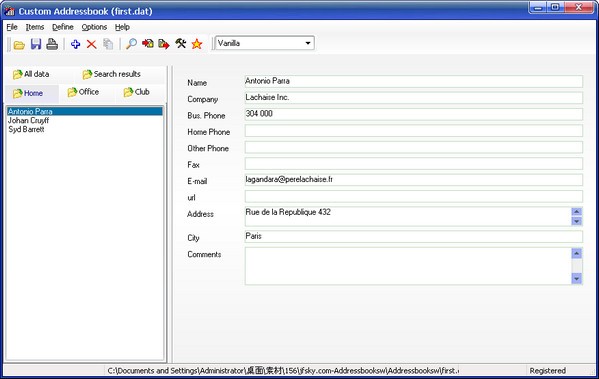The image size is (599, 379).
Task: Click the Address field text area
Action: (x=408, y=216)
